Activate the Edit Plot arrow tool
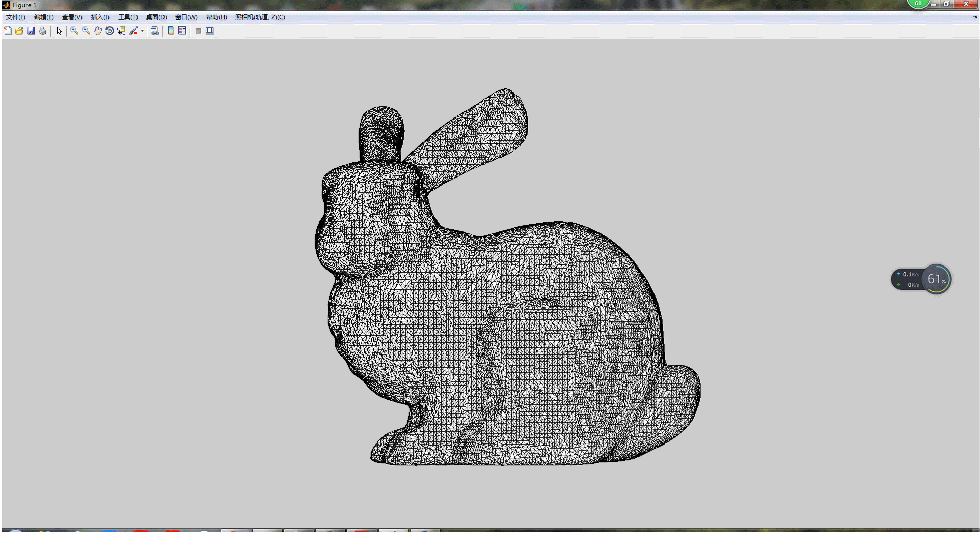This screenshot has height=534, width=980. click(59, 31)
